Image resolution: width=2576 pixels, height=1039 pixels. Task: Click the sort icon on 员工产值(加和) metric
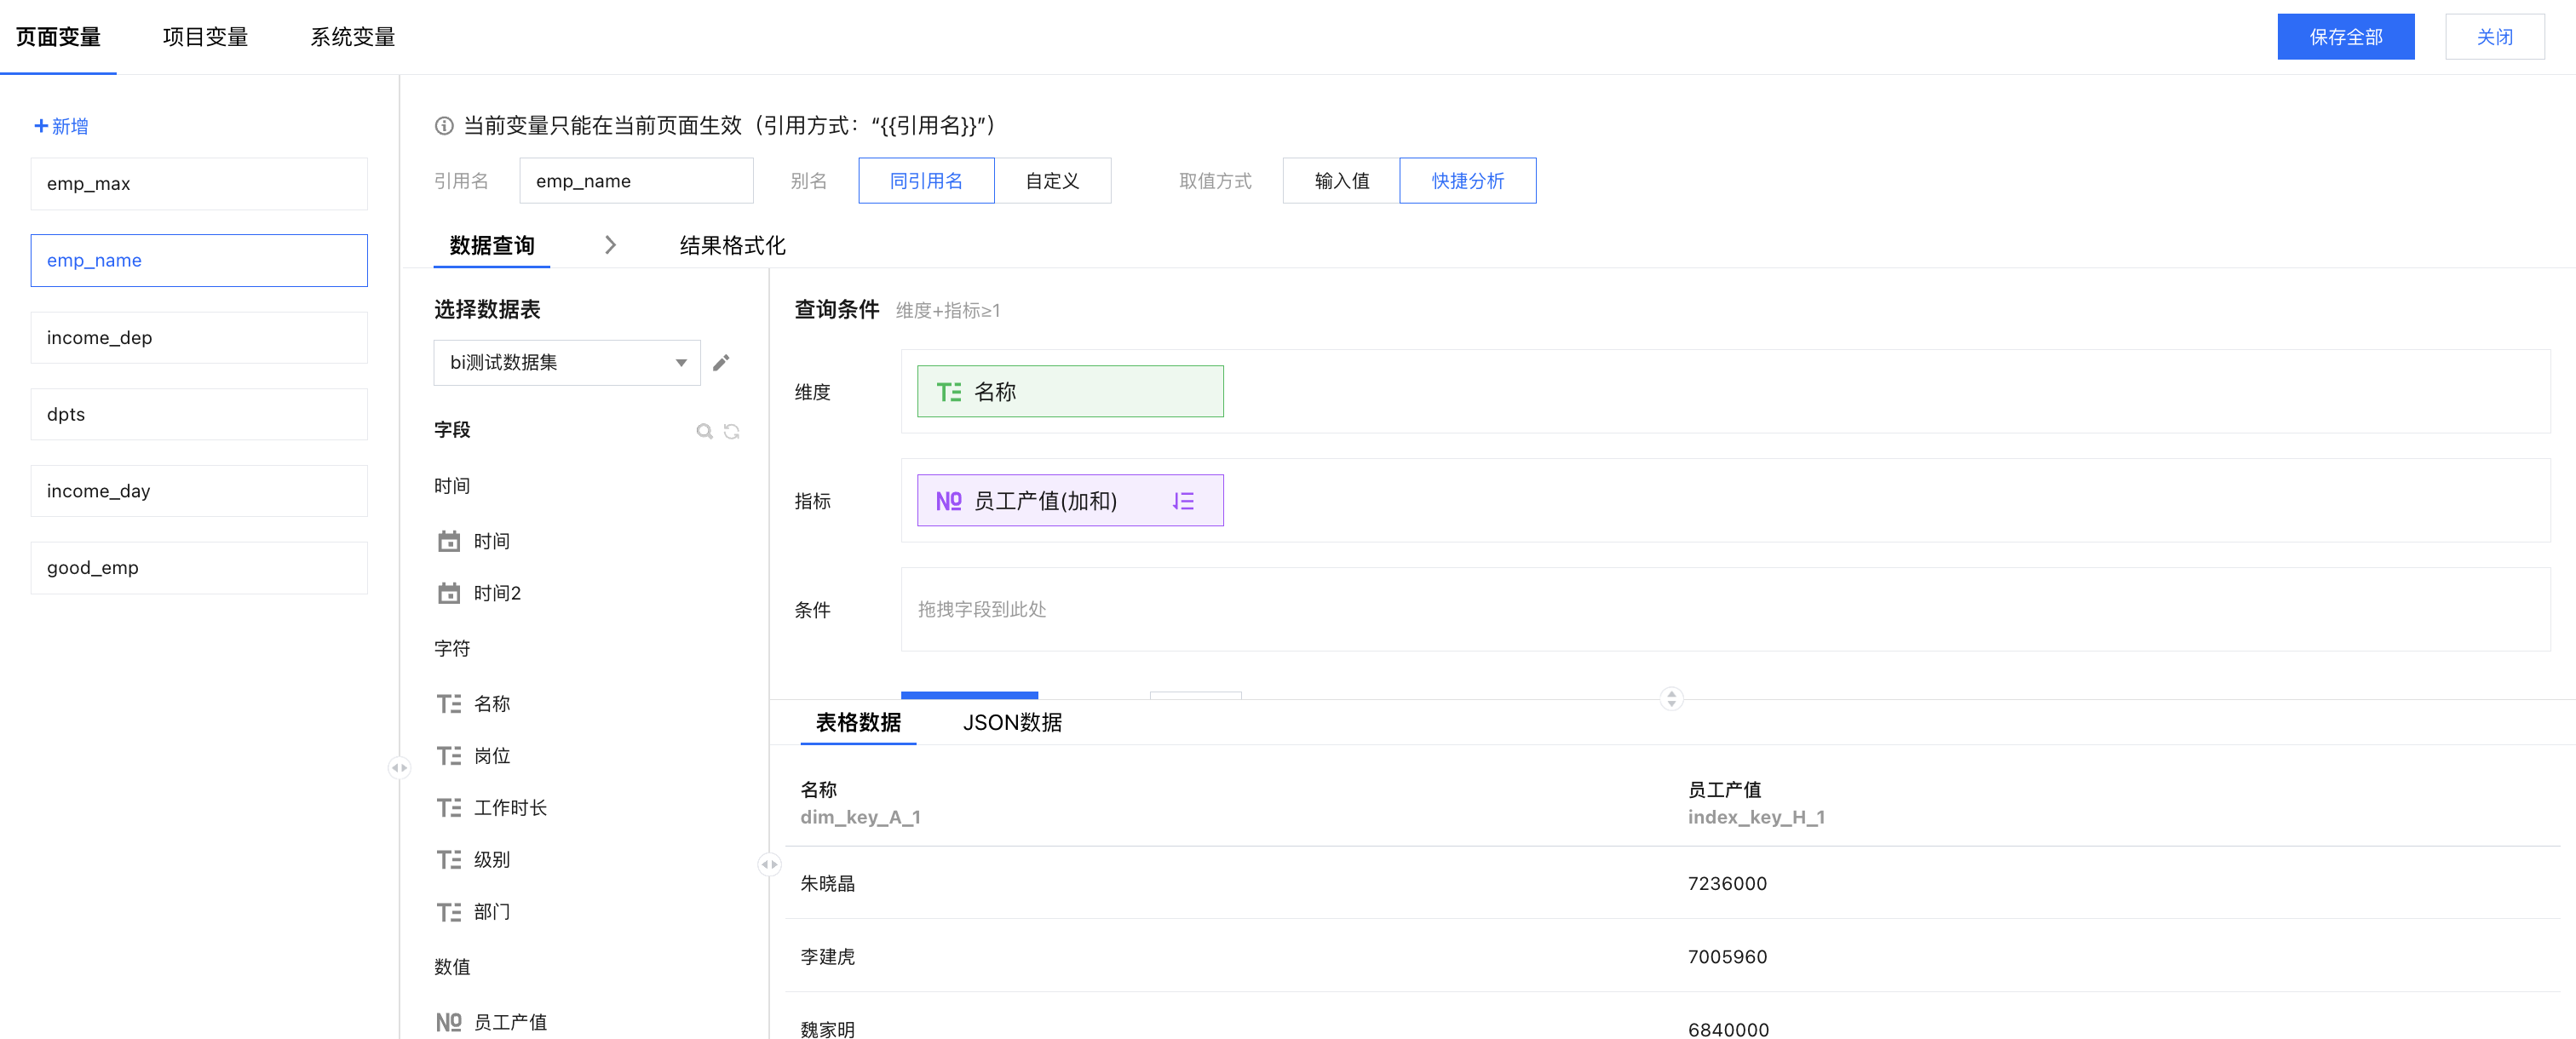coord(1183,501)
